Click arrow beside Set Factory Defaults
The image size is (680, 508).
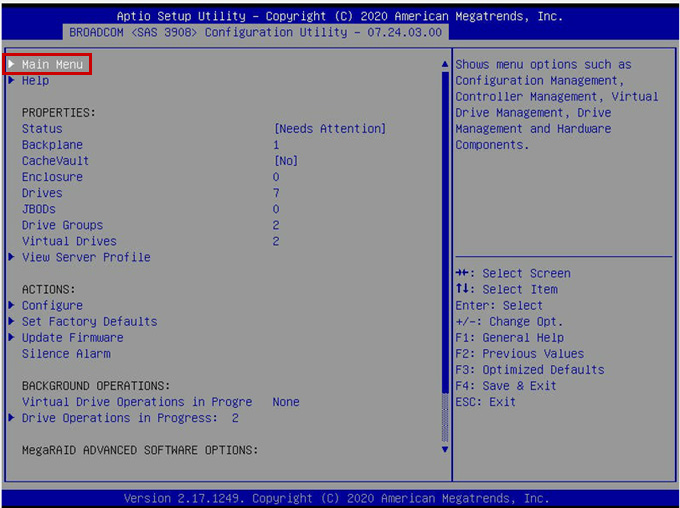coord(11,321)
